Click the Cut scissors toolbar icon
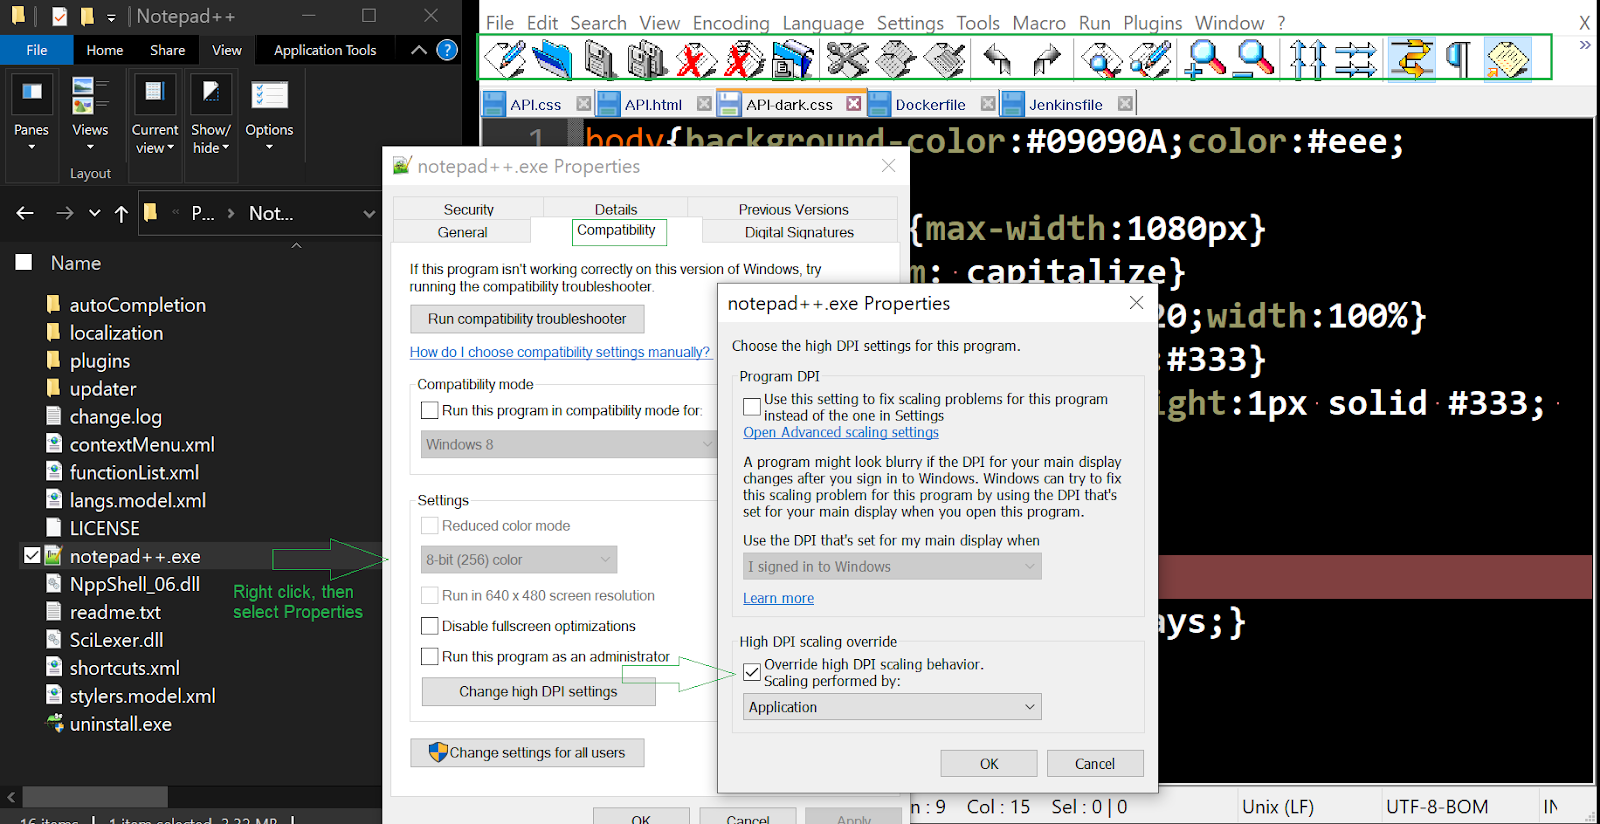The width and height of the screenshot is (1600, 824). pos(847,60)
